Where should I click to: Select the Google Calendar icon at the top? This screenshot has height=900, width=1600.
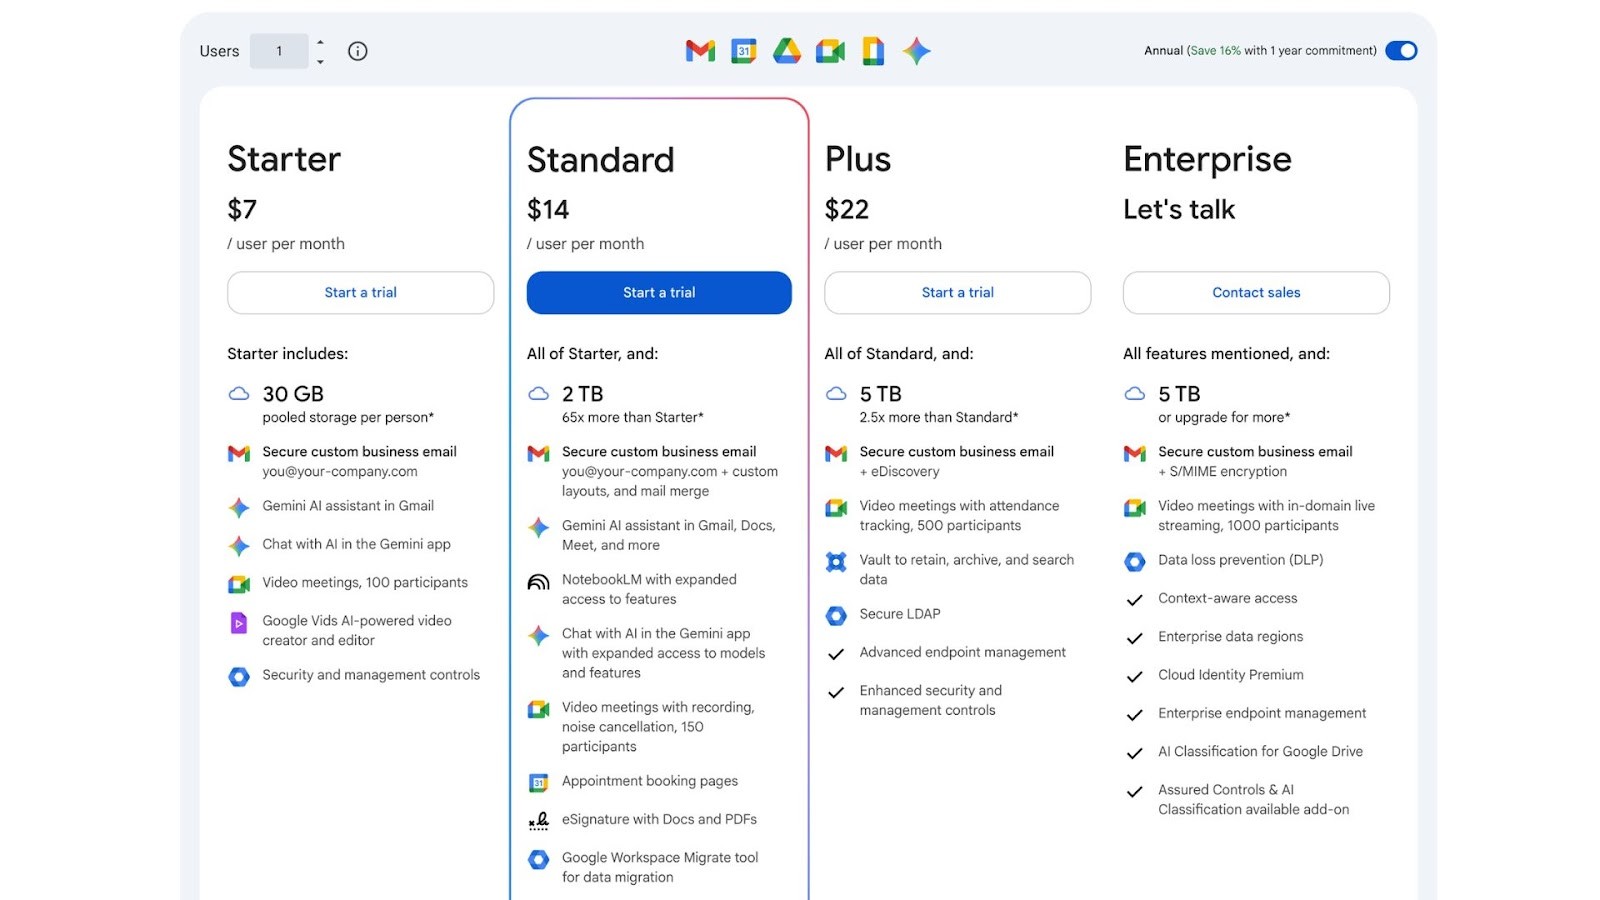pos(743,51)
